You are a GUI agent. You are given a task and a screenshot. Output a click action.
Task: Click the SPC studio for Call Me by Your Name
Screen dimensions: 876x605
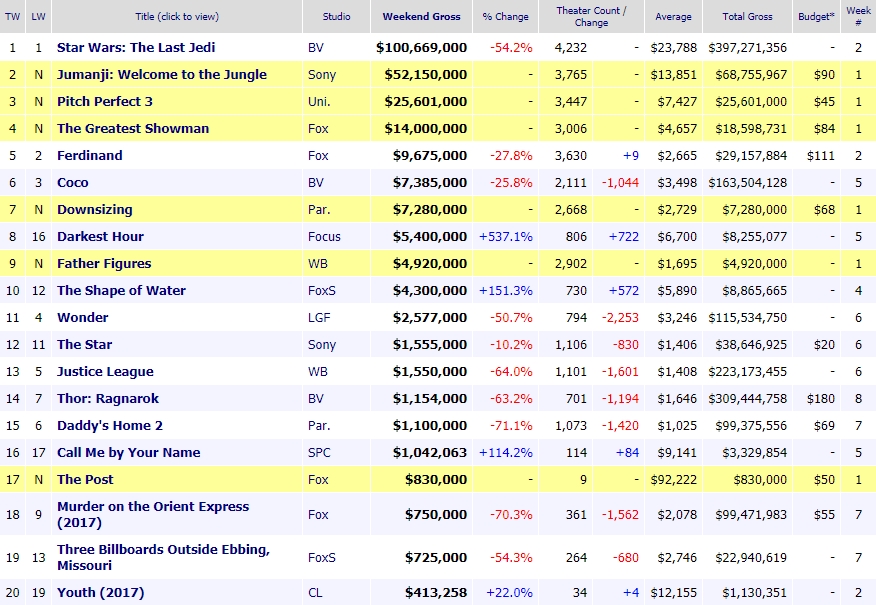click(x=319, y=452)
